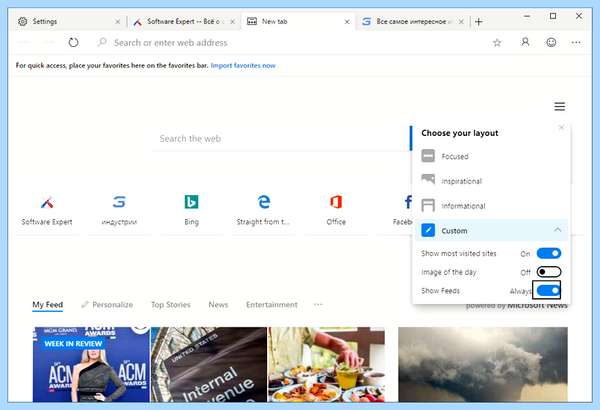Viewport: 600px width, 410px height.
Task: Click the smiley feedback icon
Action: tap(551, 42)
